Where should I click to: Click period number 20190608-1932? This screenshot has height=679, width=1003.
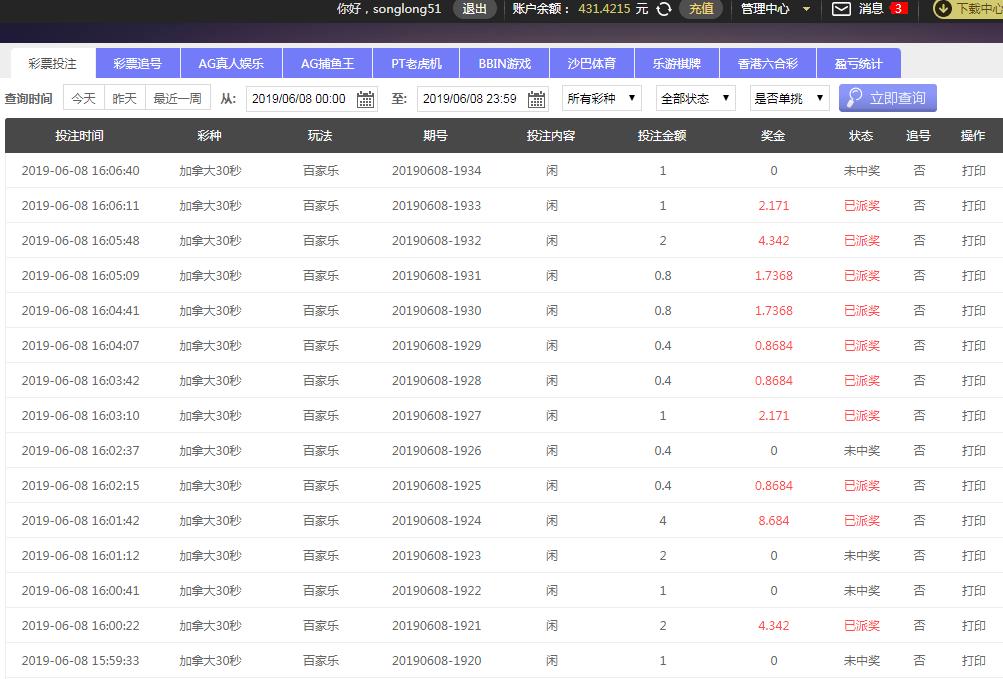pos(436,241)
